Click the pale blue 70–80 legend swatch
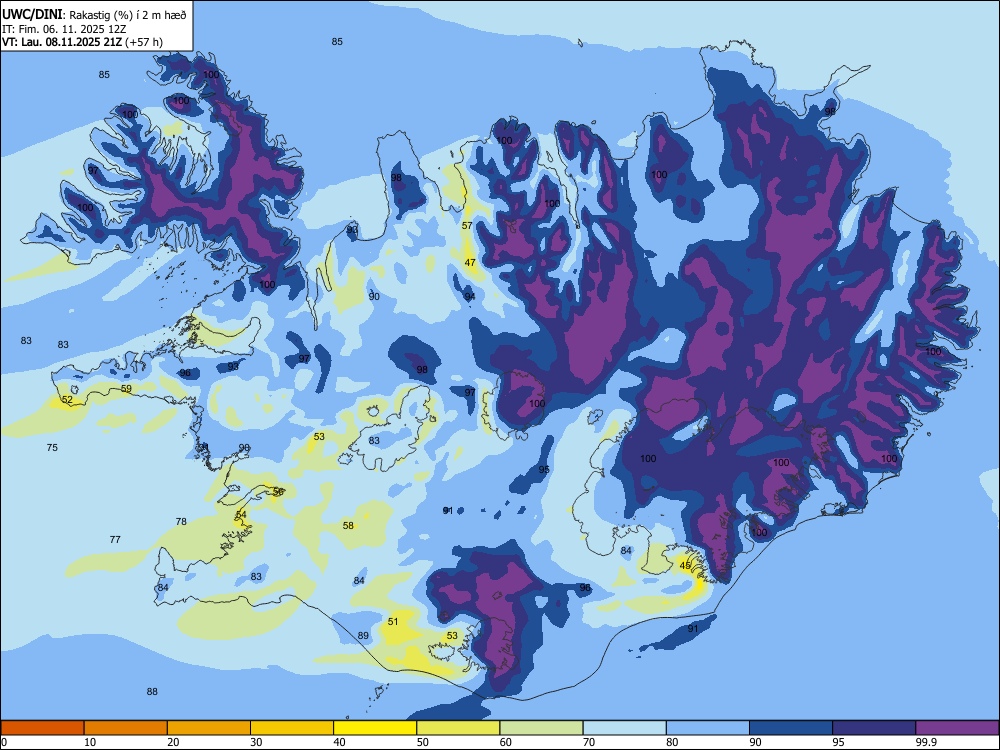The height and width of the screenshot is (750, 1000). coord(624,728)
